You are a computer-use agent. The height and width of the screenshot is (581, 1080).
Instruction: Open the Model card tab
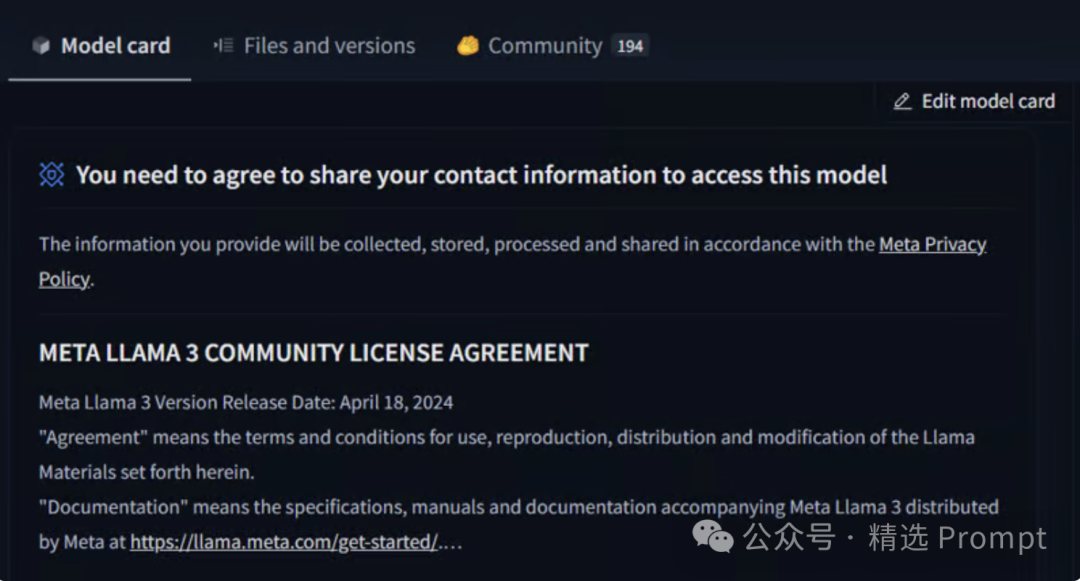pyautogui.click(x=100, y=46)
